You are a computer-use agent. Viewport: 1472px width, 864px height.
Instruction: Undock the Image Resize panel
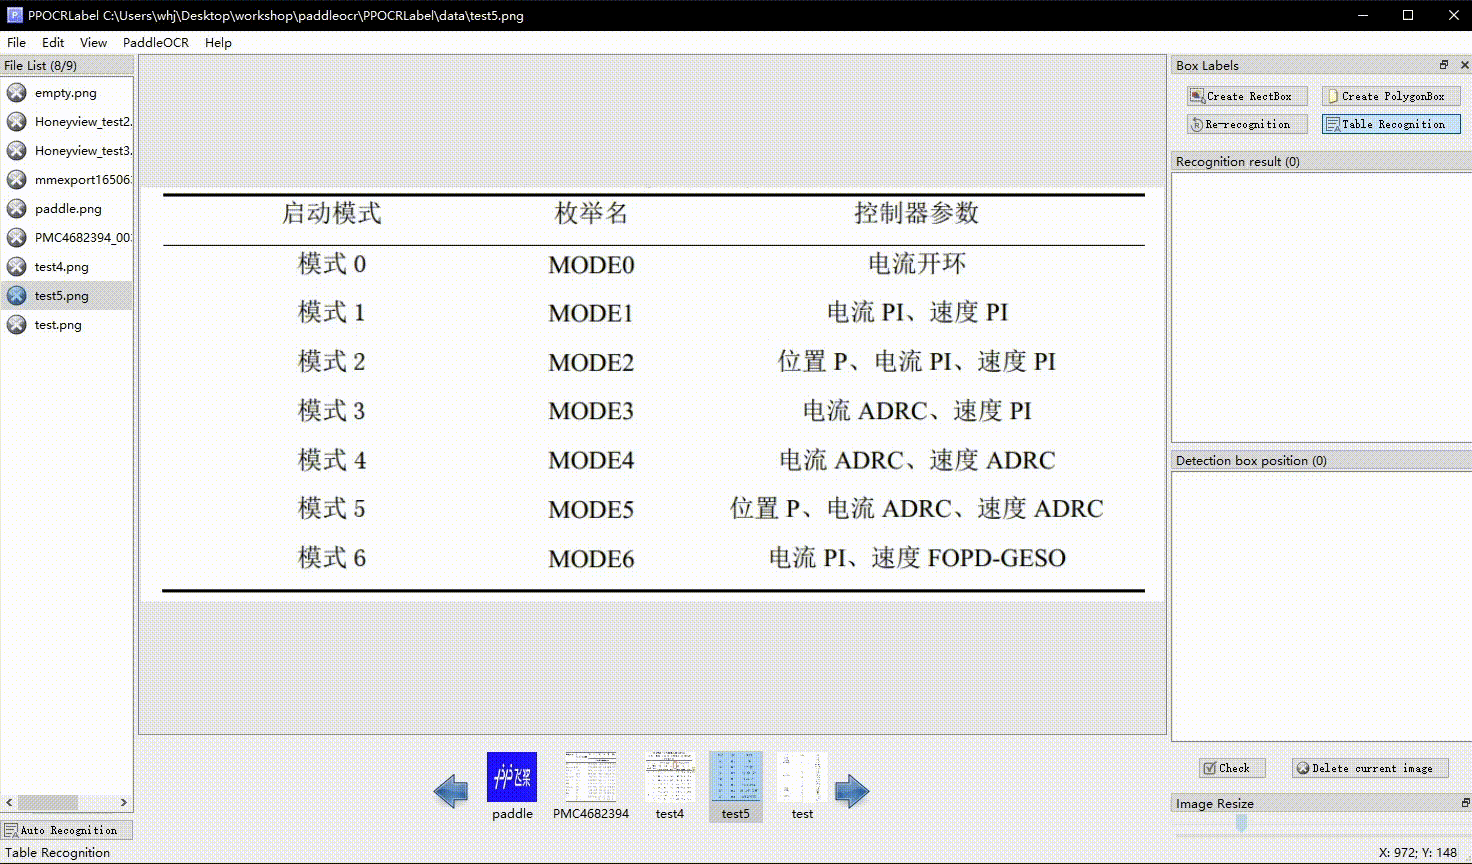pyautogui.click(x=1464, y=803)
